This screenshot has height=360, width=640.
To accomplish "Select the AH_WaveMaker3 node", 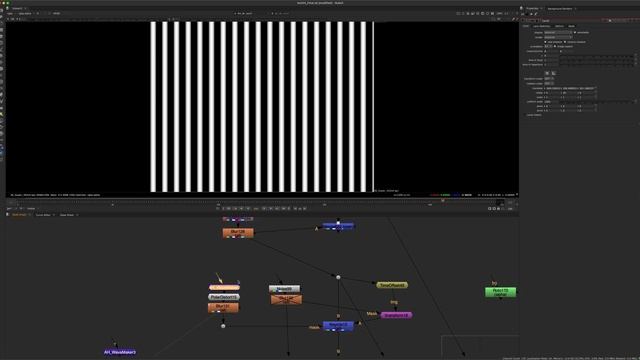I will (x=120, y=352).
